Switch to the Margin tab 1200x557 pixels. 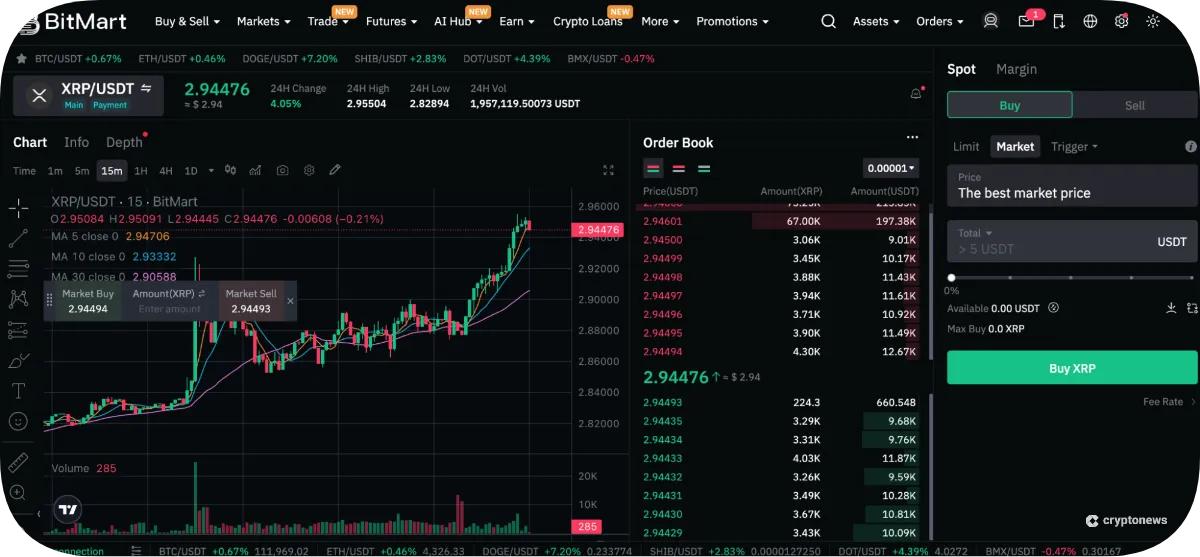(x=1016, y=69)
